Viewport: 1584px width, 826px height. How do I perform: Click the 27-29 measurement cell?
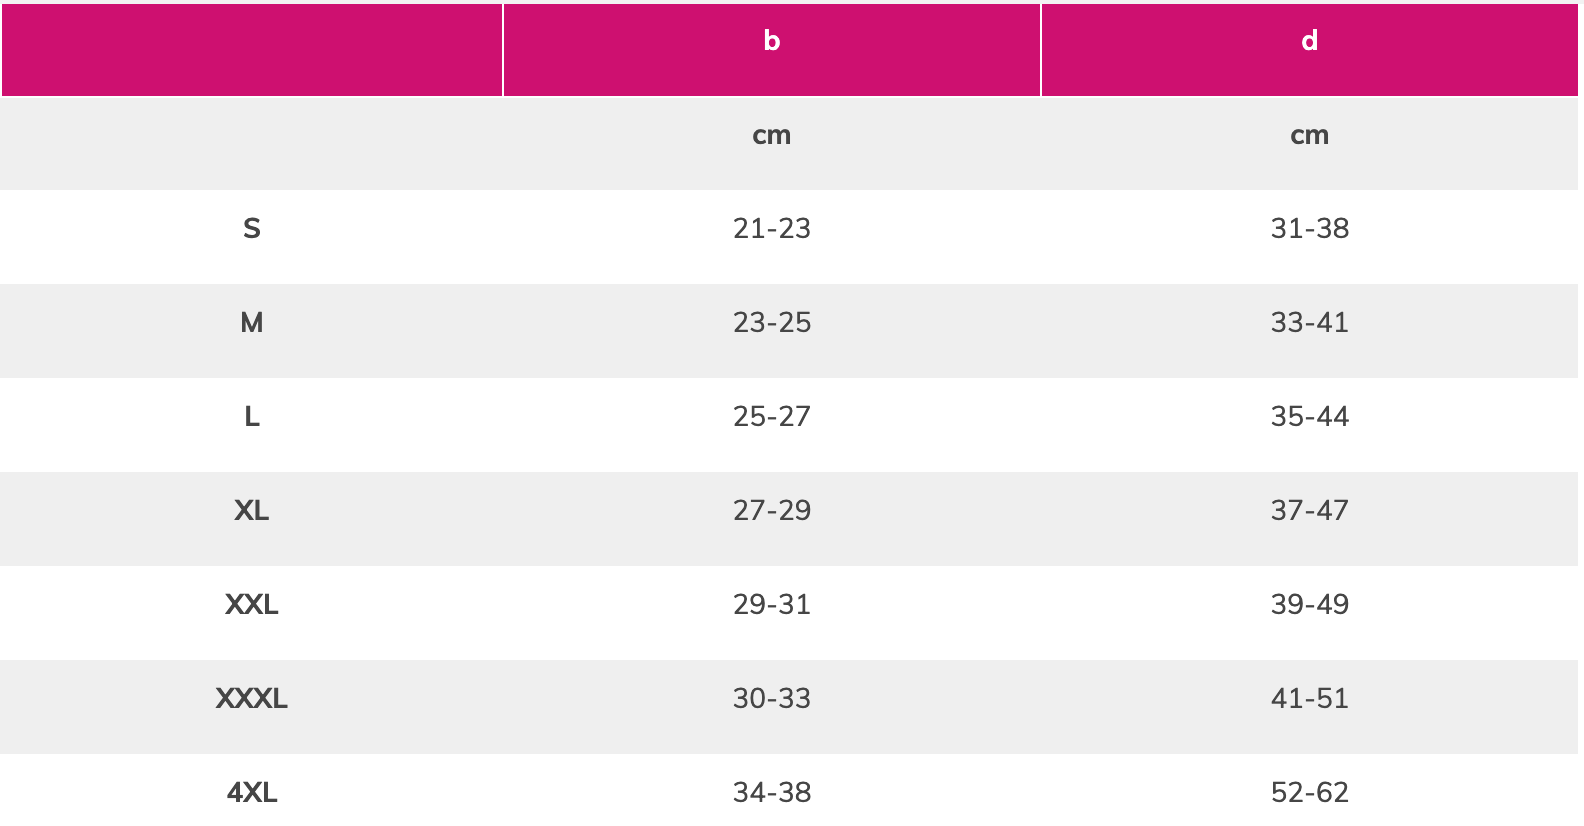(x=771, y=511)
